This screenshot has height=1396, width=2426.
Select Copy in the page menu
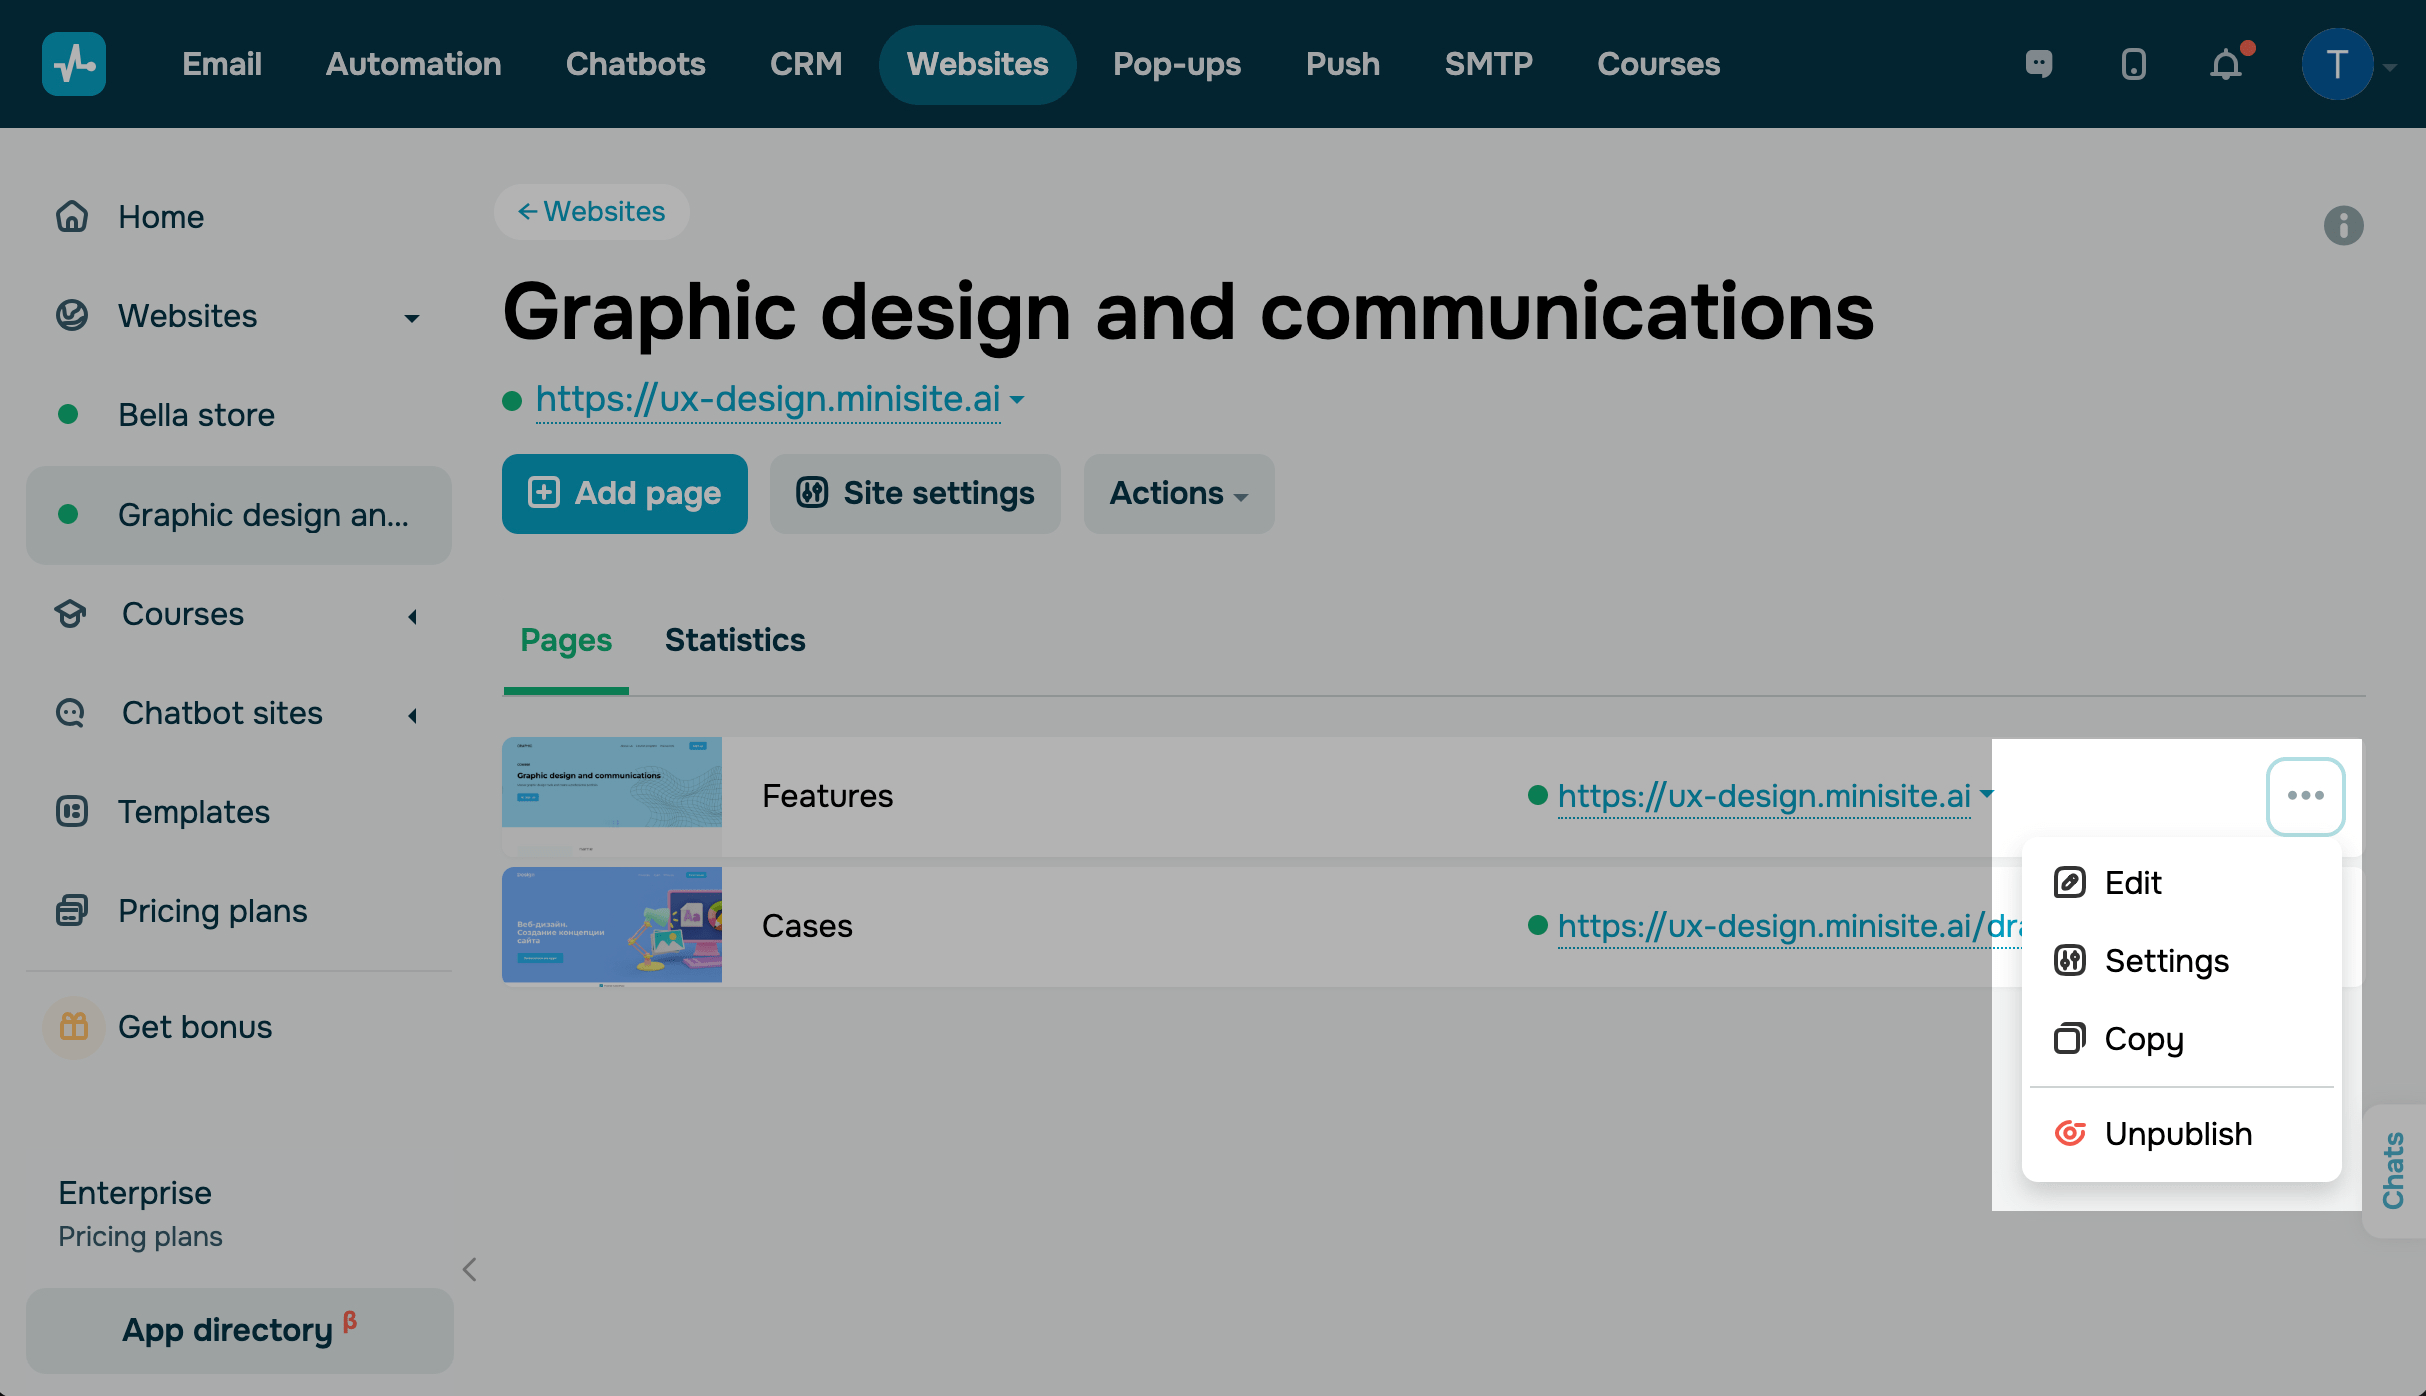(x=2143, y=1040)
